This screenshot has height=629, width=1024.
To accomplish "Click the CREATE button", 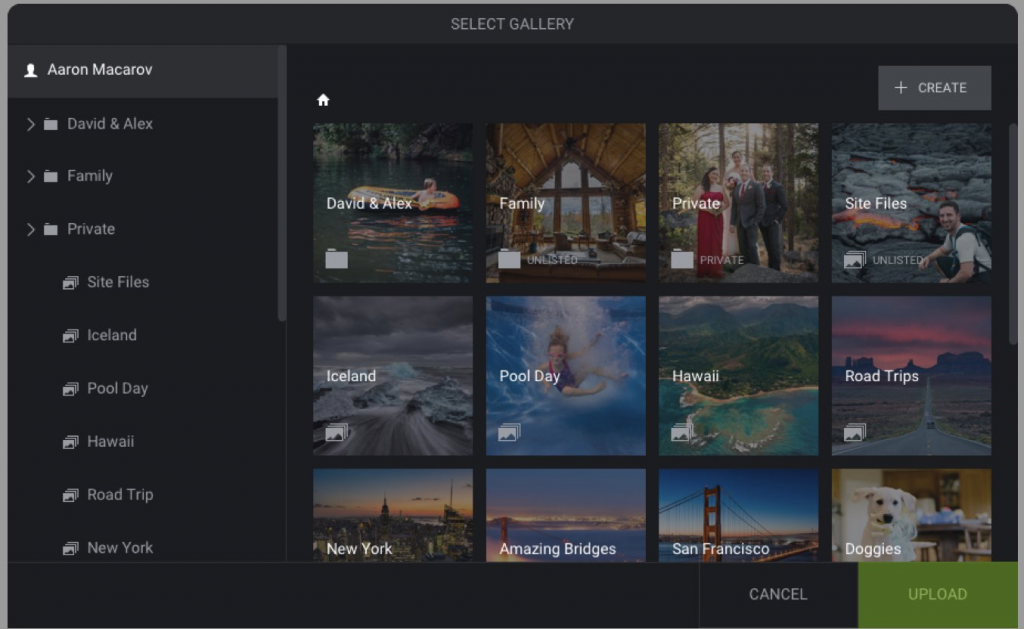I will point(935,88).
